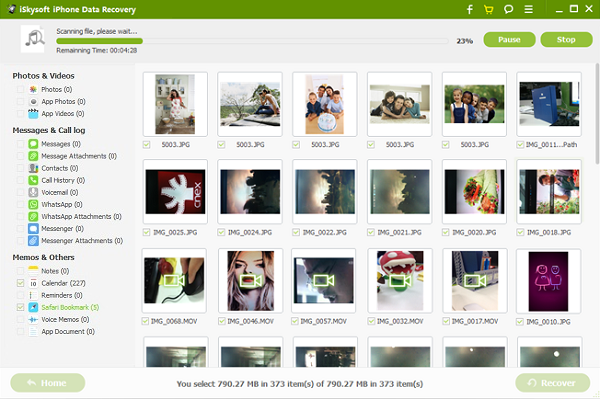Image resolution: width=600 pixels, height=399 pixels.
Task: Select the Calendar (227) category label
Action: point(63,283)
